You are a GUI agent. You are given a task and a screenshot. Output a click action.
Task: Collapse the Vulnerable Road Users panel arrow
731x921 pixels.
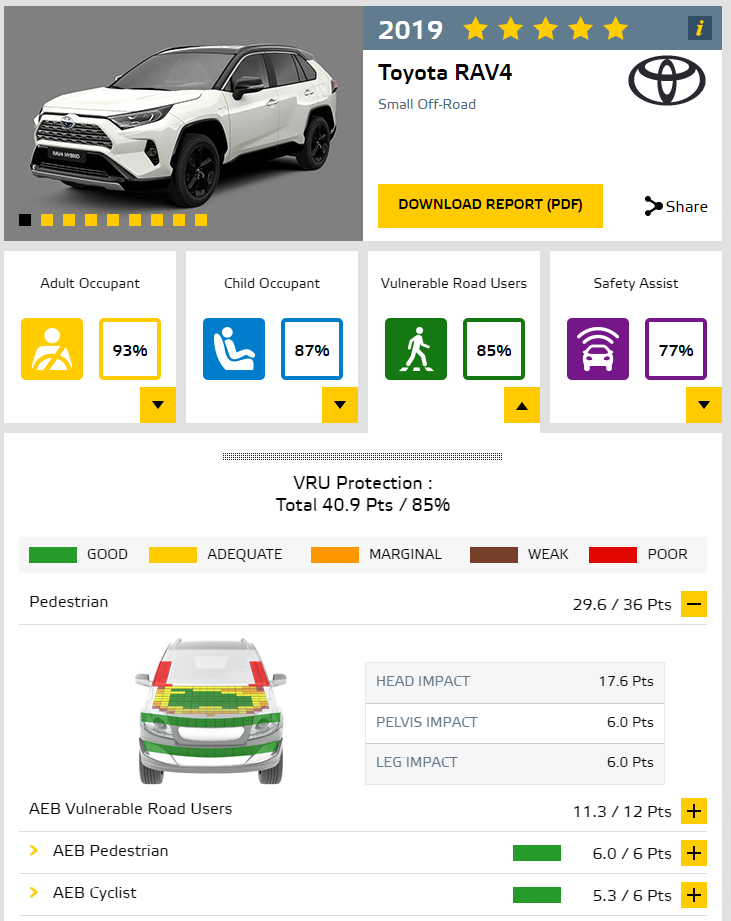coord(522,405)
